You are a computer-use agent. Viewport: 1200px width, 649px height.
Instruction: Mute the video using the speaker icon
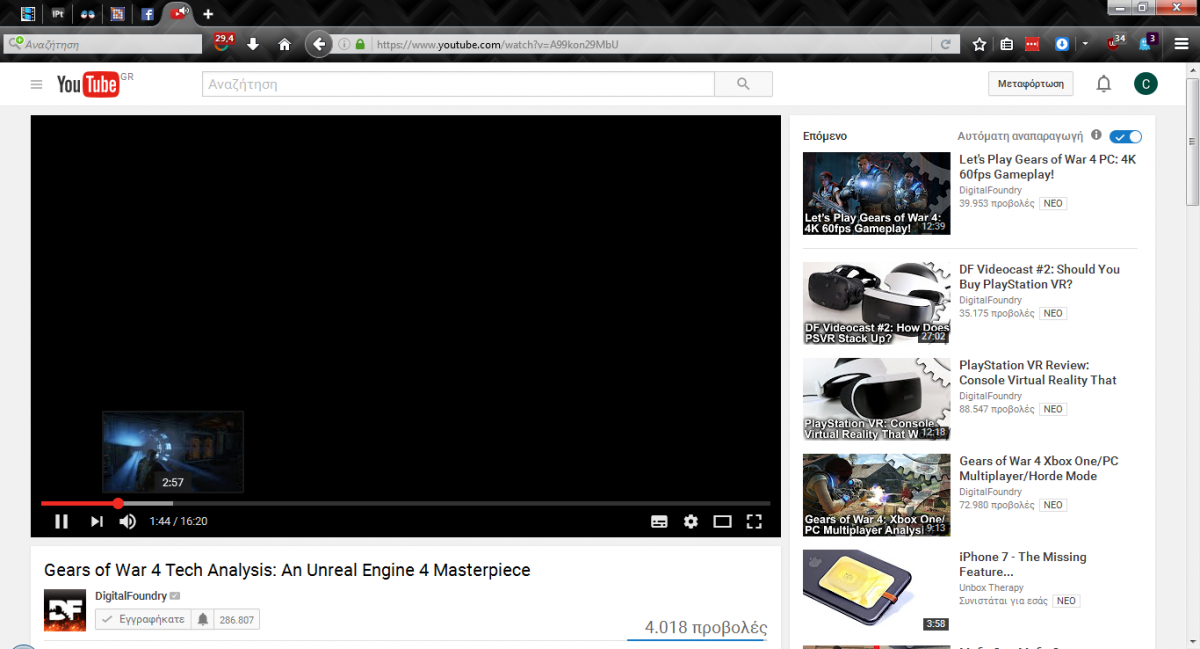tap(128, 521)
